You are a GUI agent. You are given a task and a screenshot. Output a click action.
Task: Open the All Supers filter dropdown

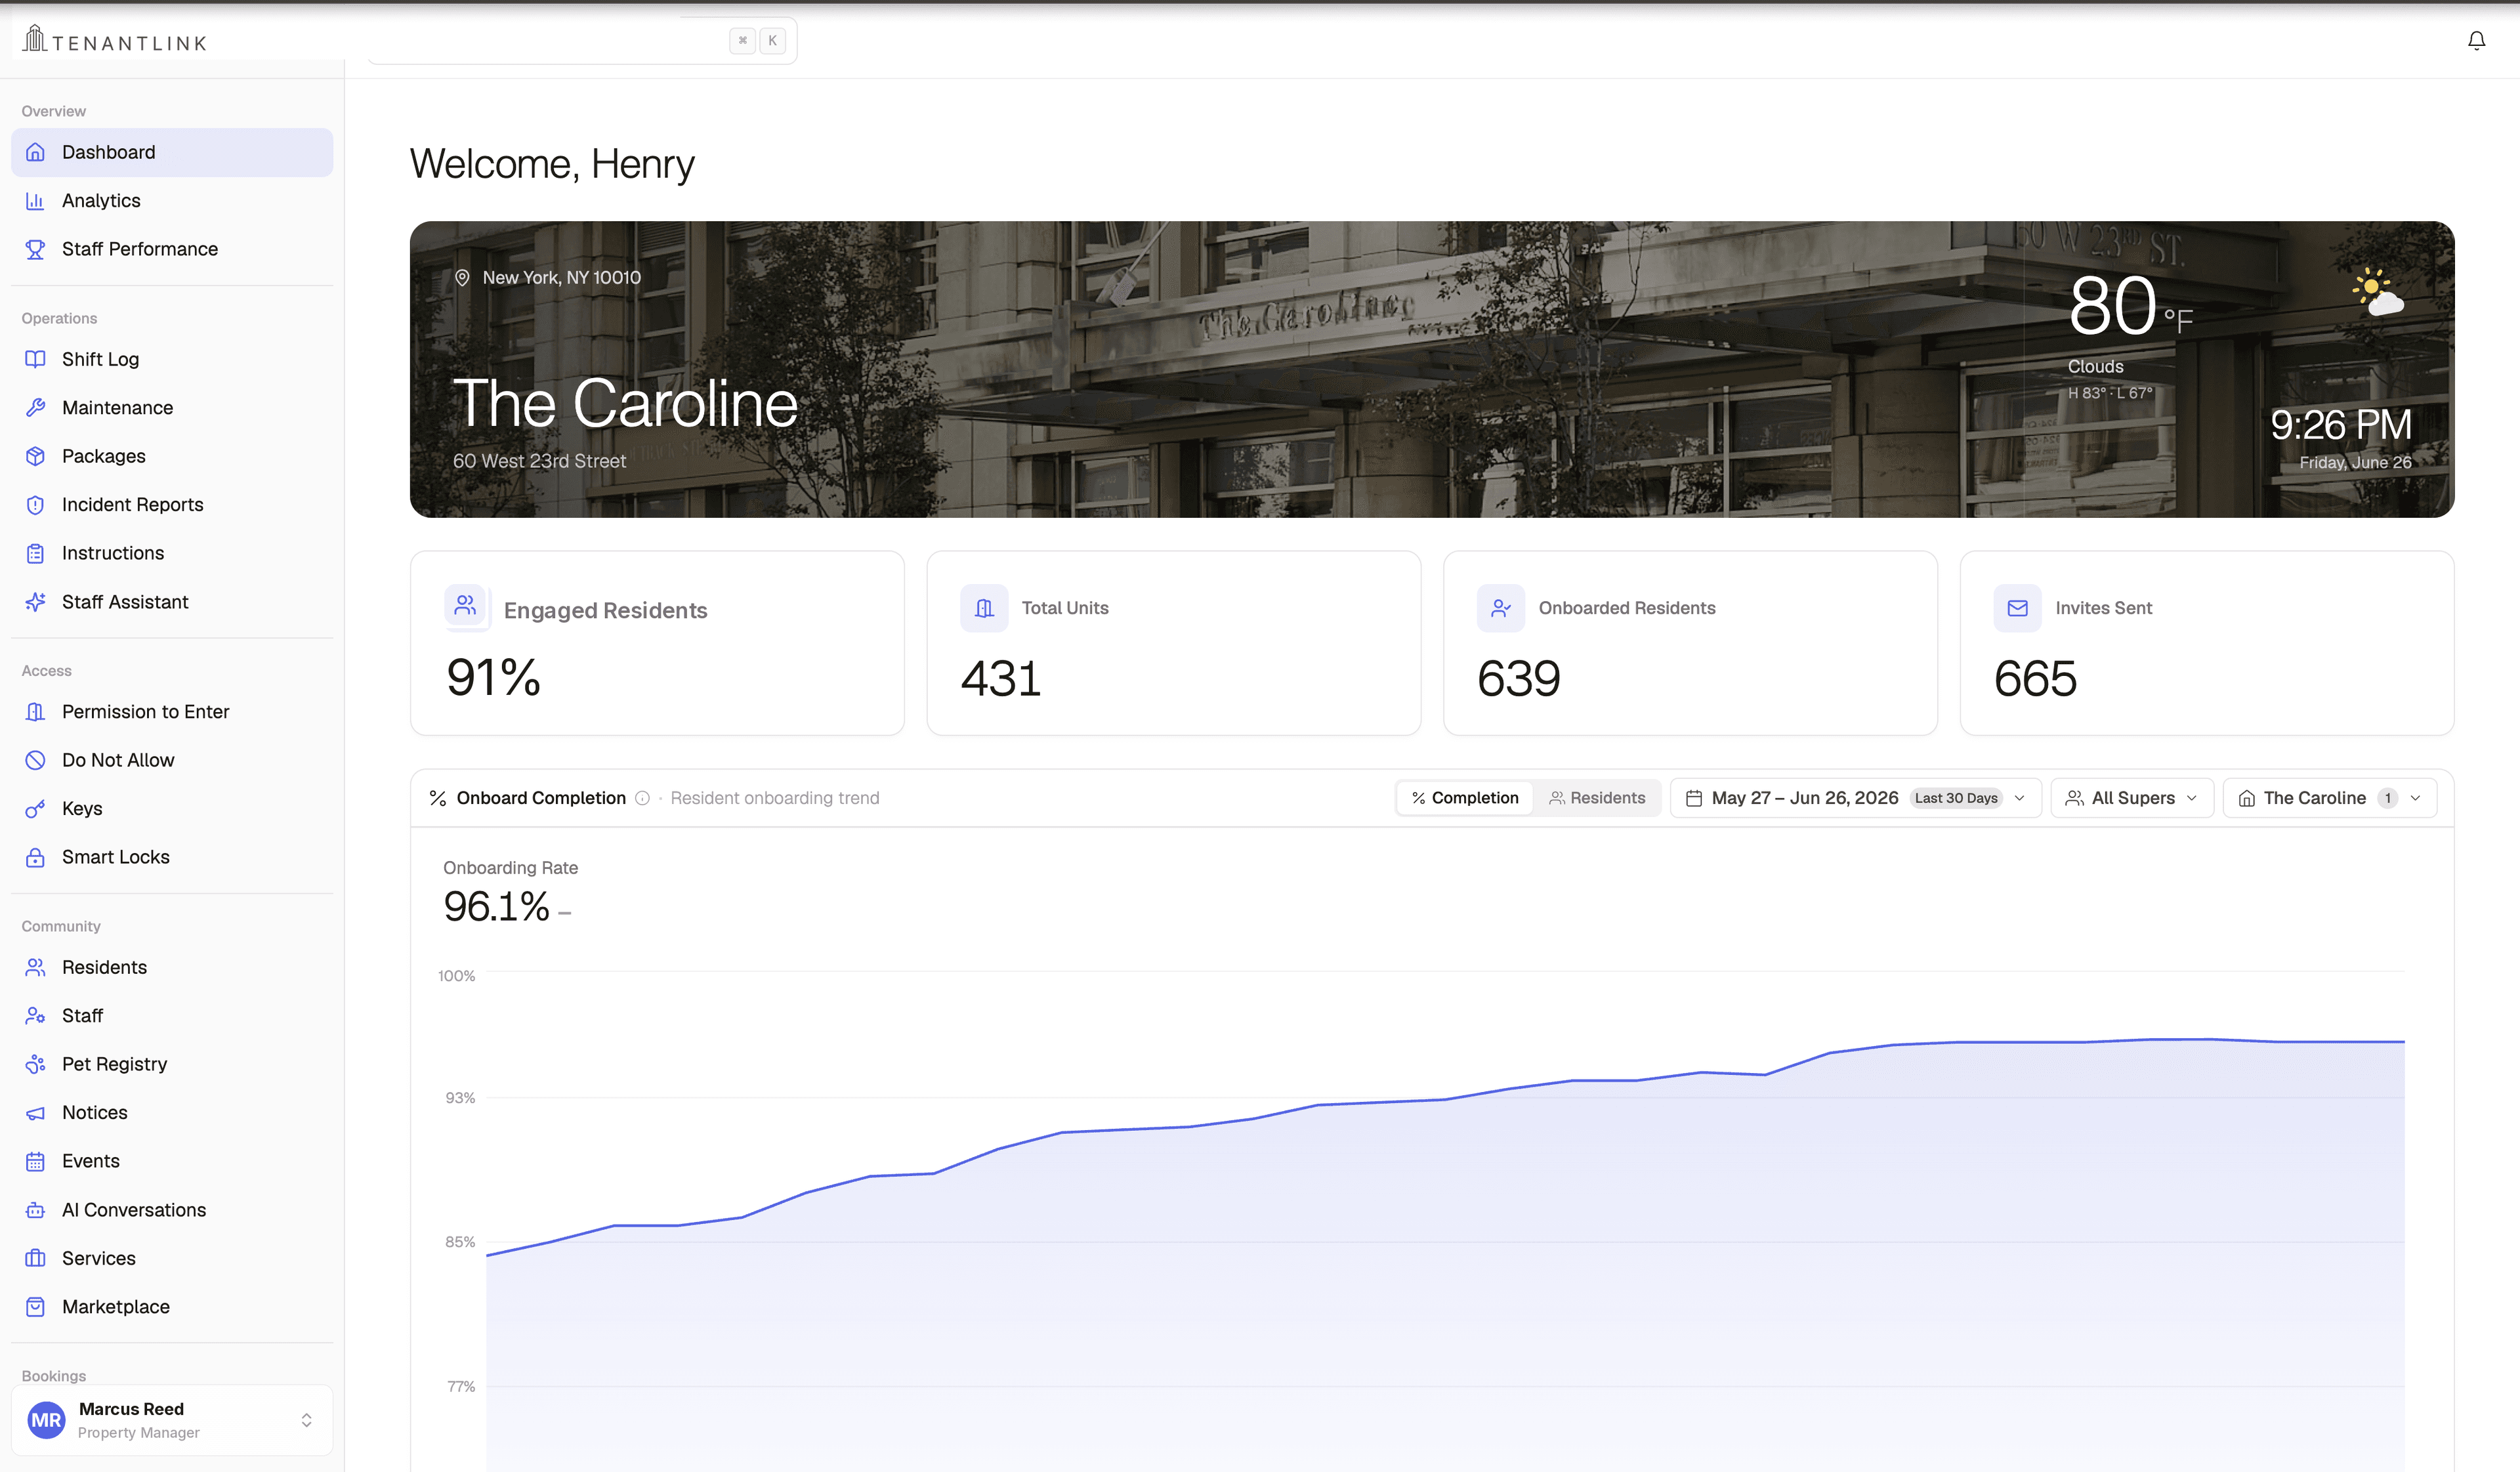coord(2131,798)
